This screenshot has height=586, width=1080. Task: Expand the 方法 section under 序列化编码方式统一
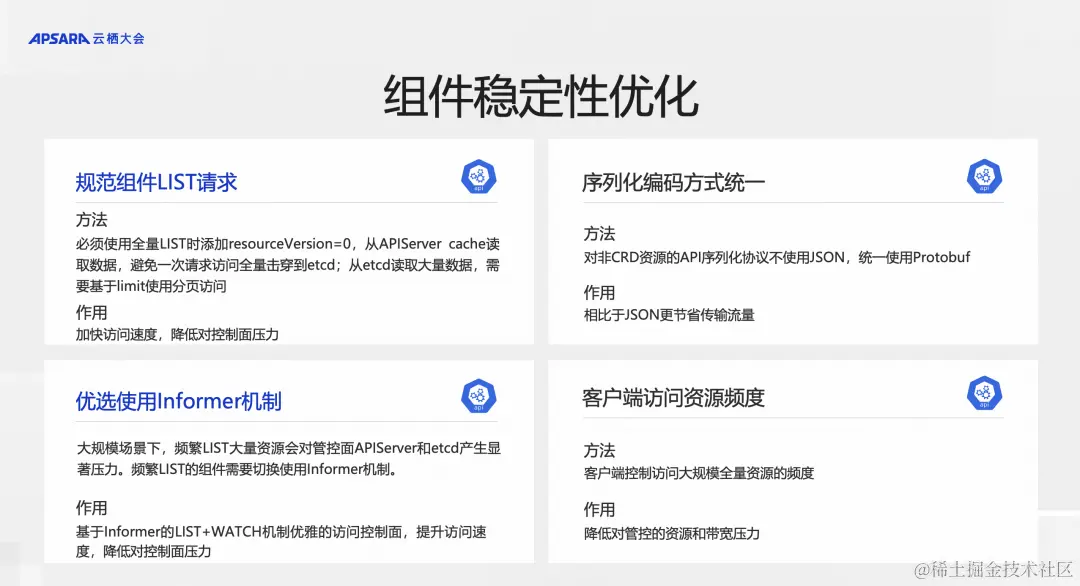(599, 233)
